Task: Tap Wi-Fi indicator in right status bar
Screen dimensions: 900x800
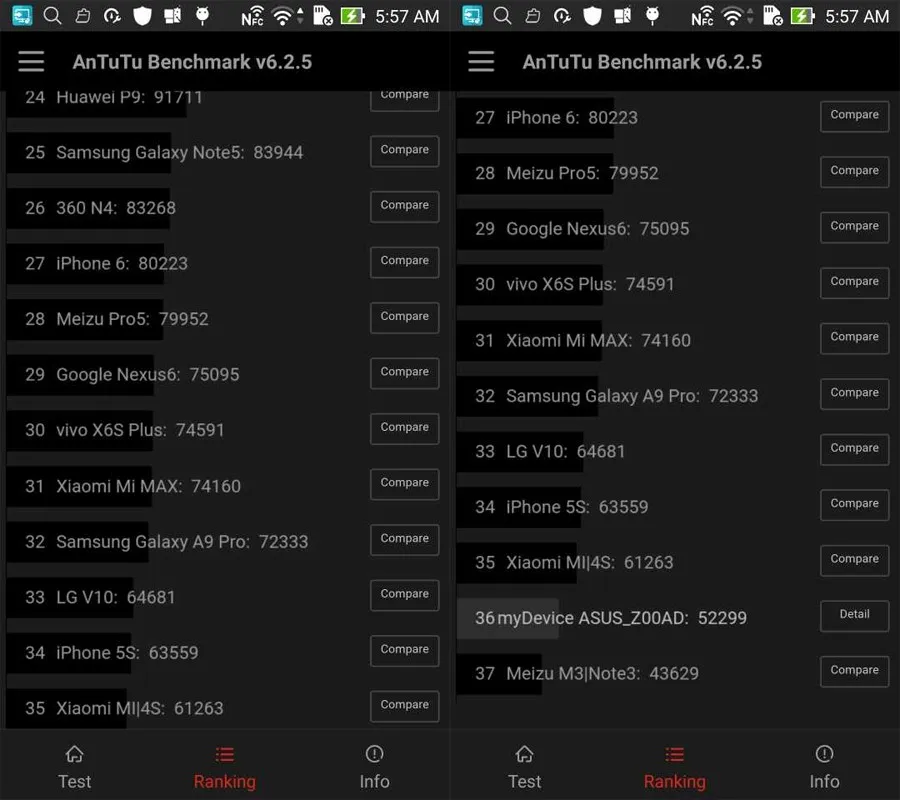Action: (x=732, y=16)
